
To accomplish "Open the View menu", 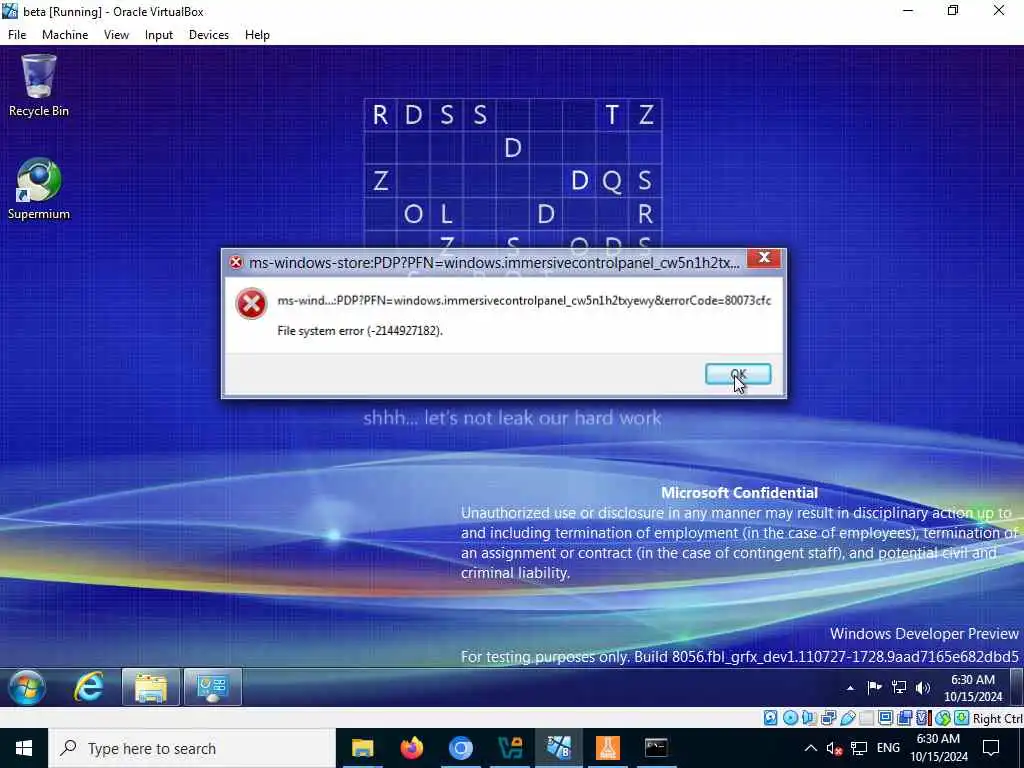I will point(116,35).
